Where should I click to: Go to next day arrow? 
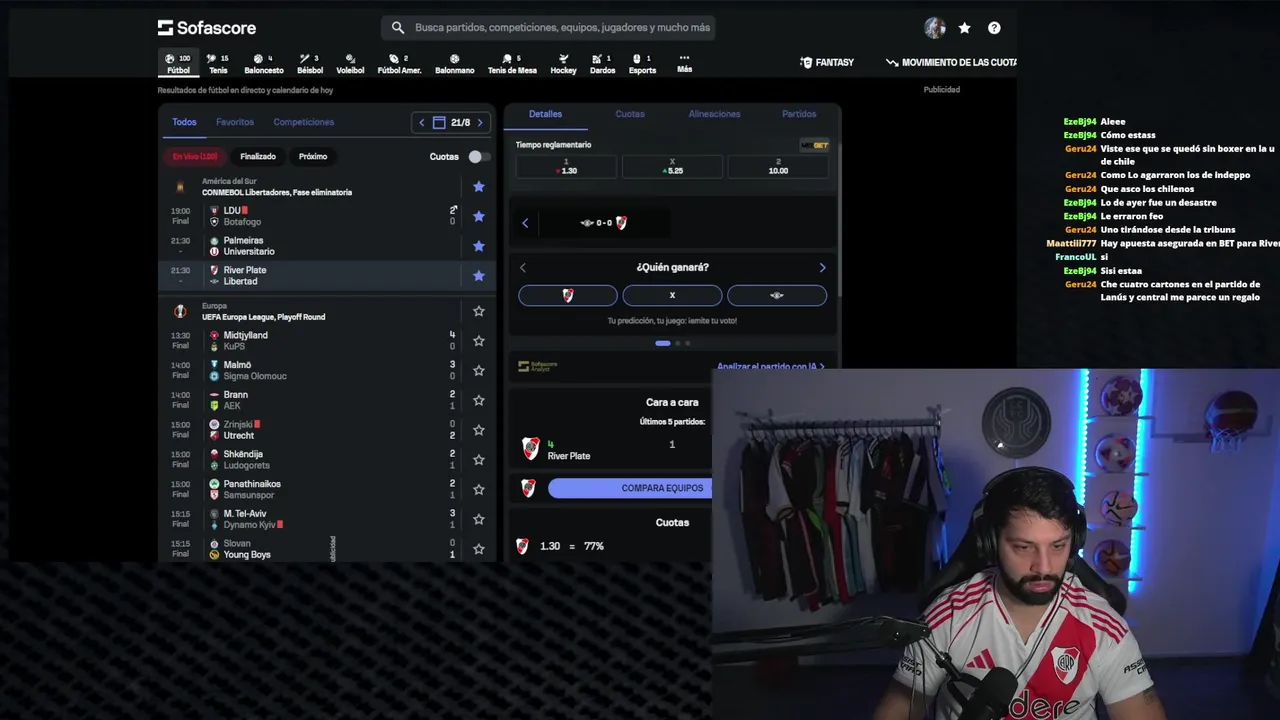coord(480,123)
